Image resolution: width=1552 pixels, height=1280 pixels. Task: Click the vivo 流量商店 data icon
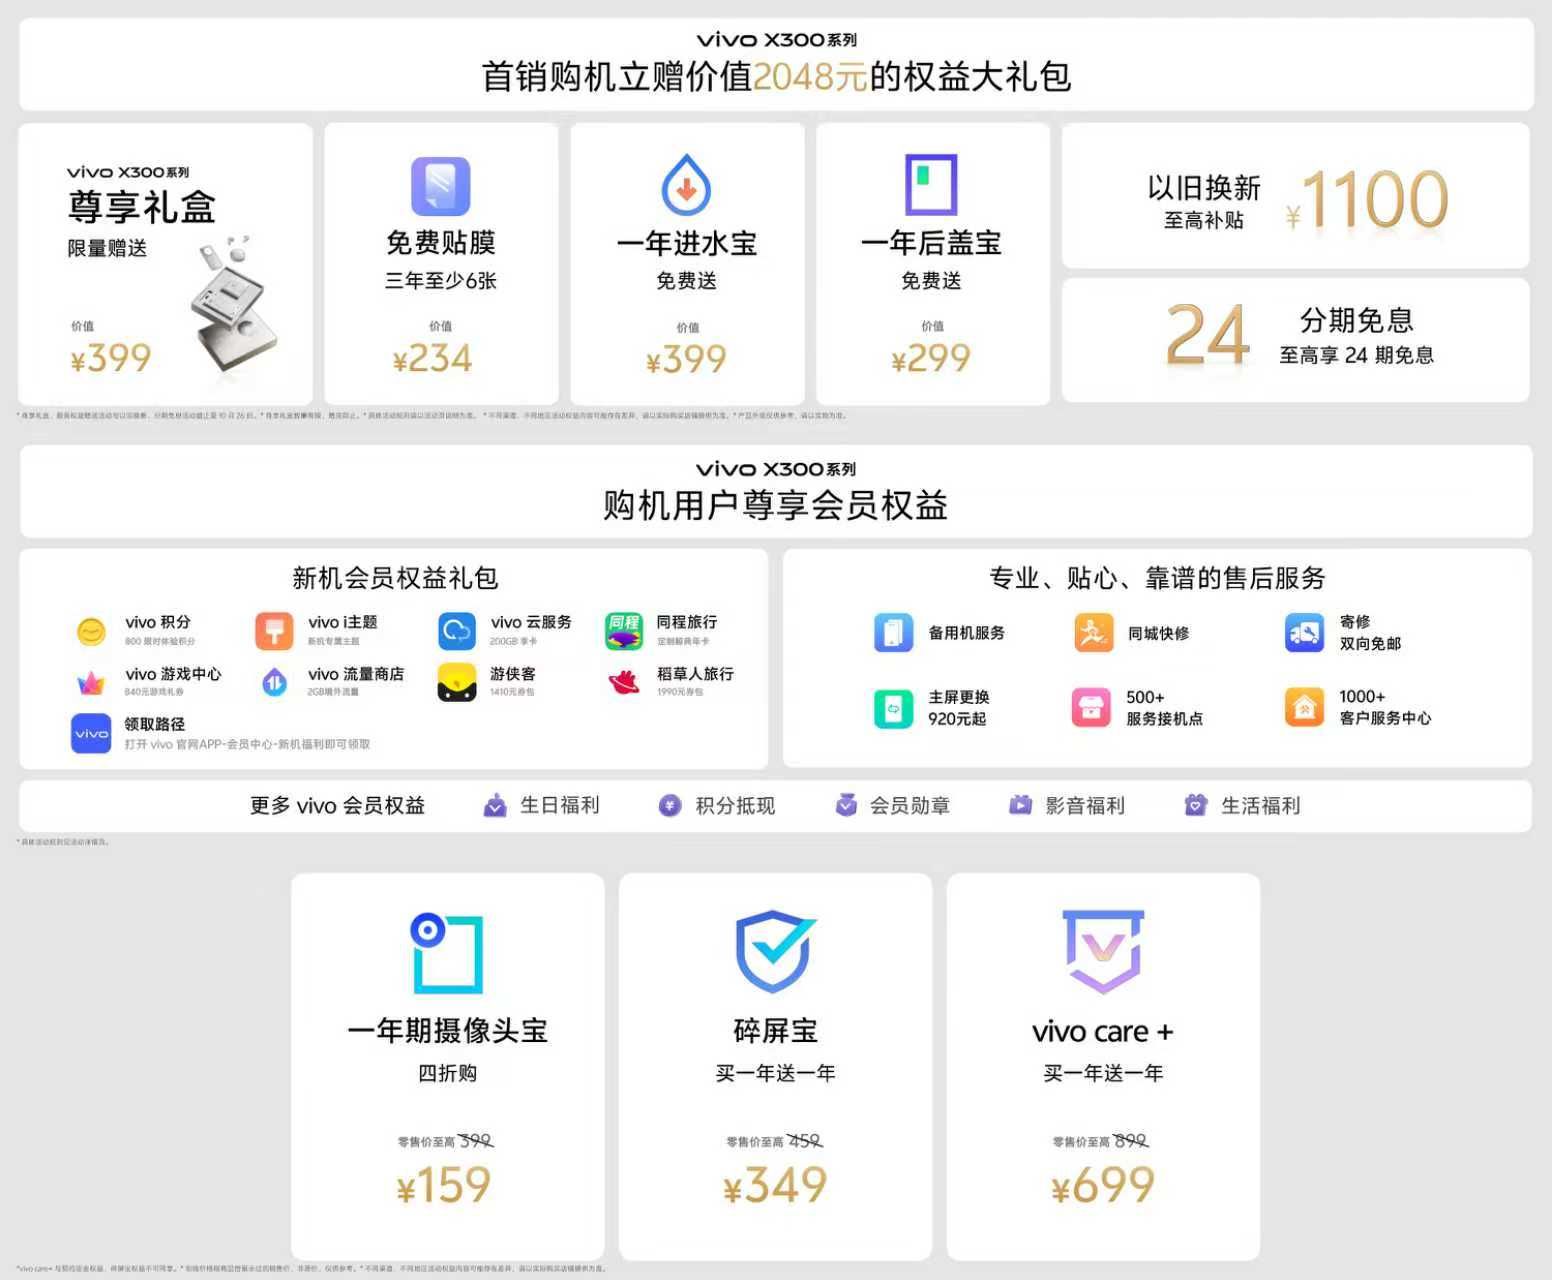[x=274, y=683]
